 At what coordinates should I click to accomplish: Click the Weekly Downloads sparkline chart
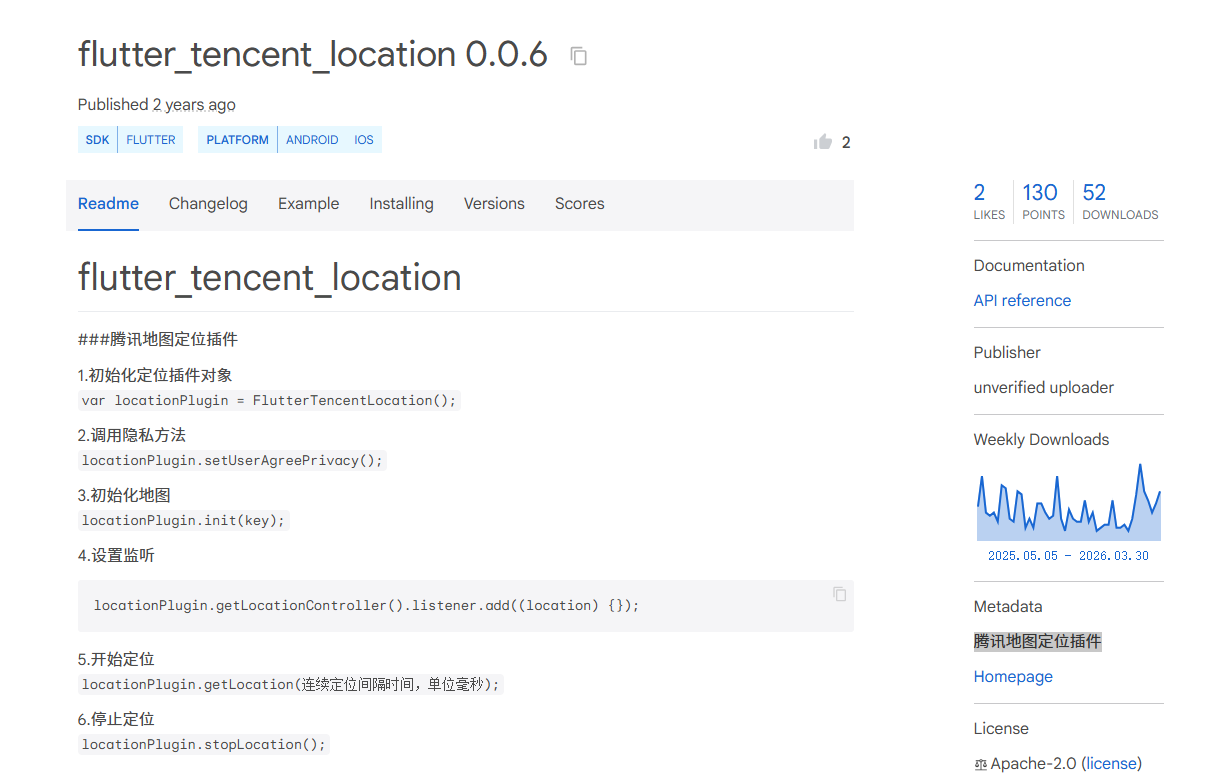tap(1068, 502)
